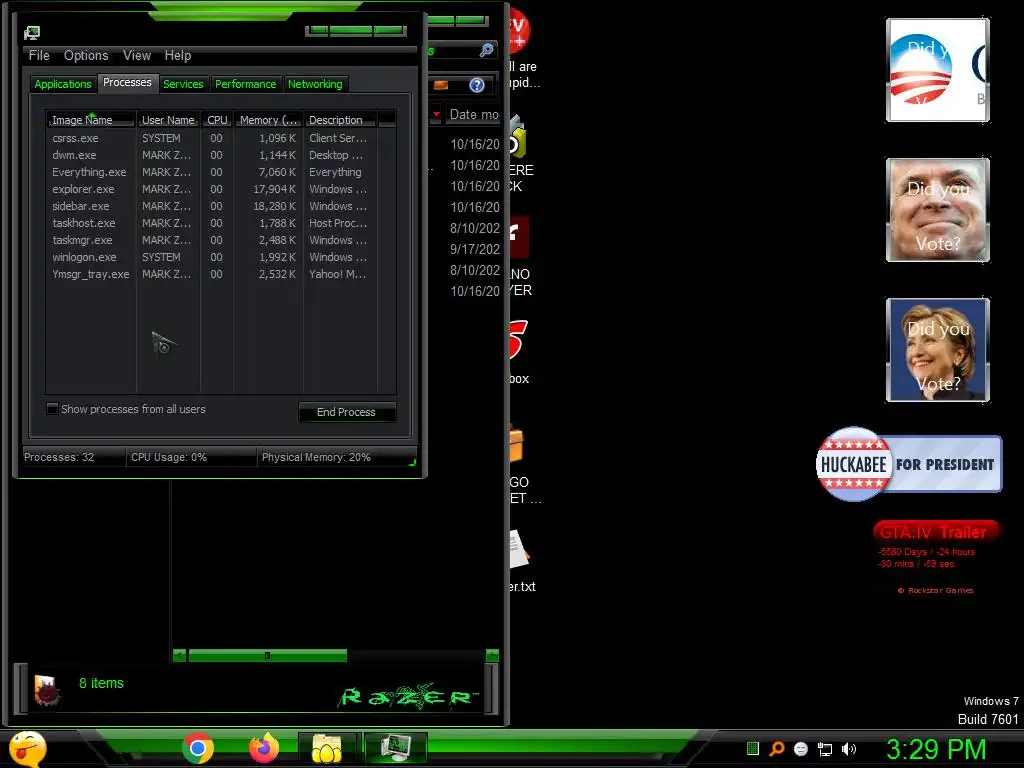Screen dimensions: 1024x768
Task: Click the Host Proc... description cell
Action: pos(338,223)
